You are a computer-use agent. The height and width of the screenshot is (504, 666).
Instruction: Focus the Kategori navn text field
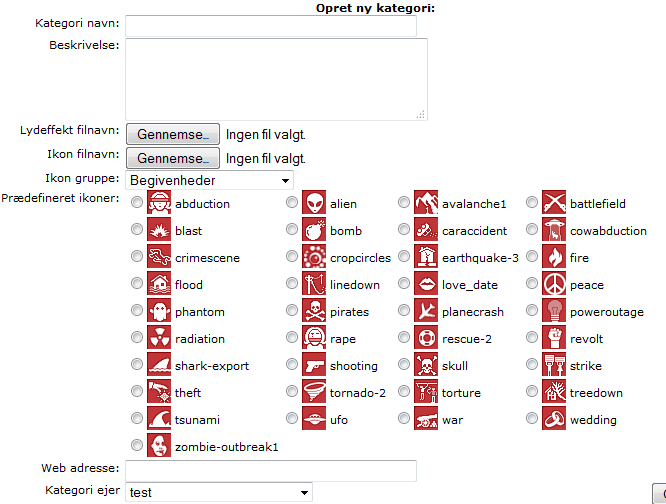click(271, 26)
